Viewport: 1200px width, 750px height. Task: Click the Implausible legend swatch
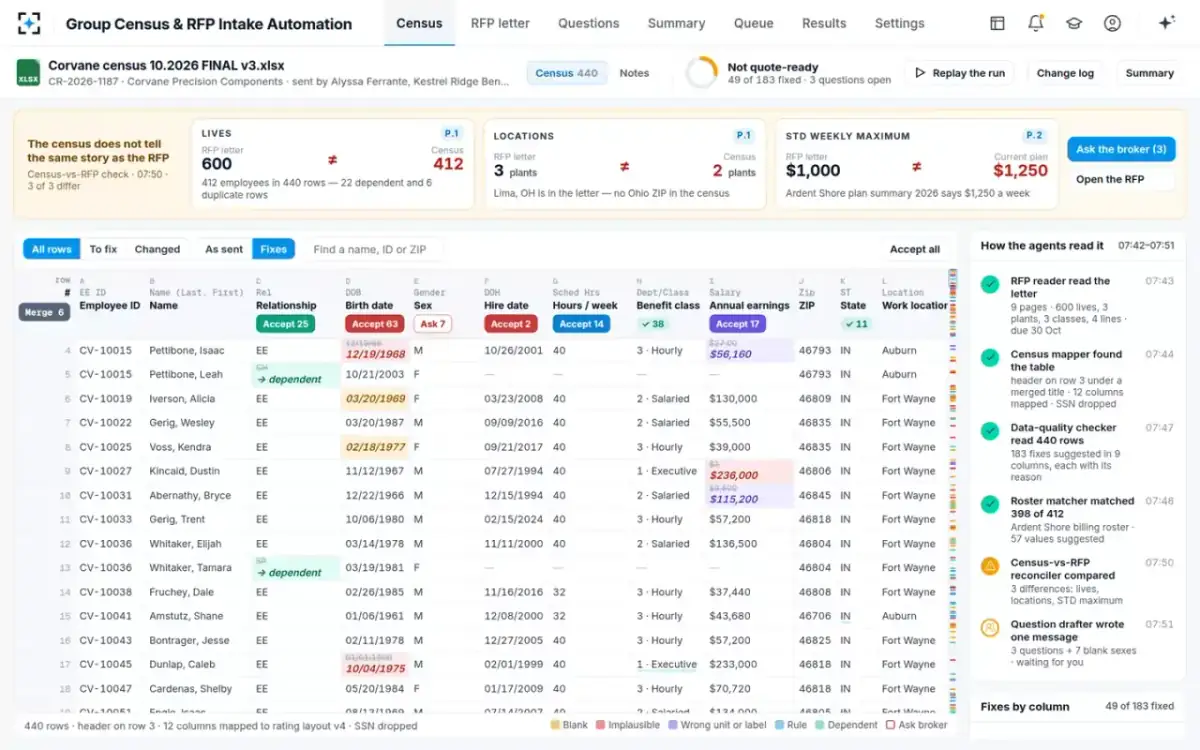(x=600, y=725)
